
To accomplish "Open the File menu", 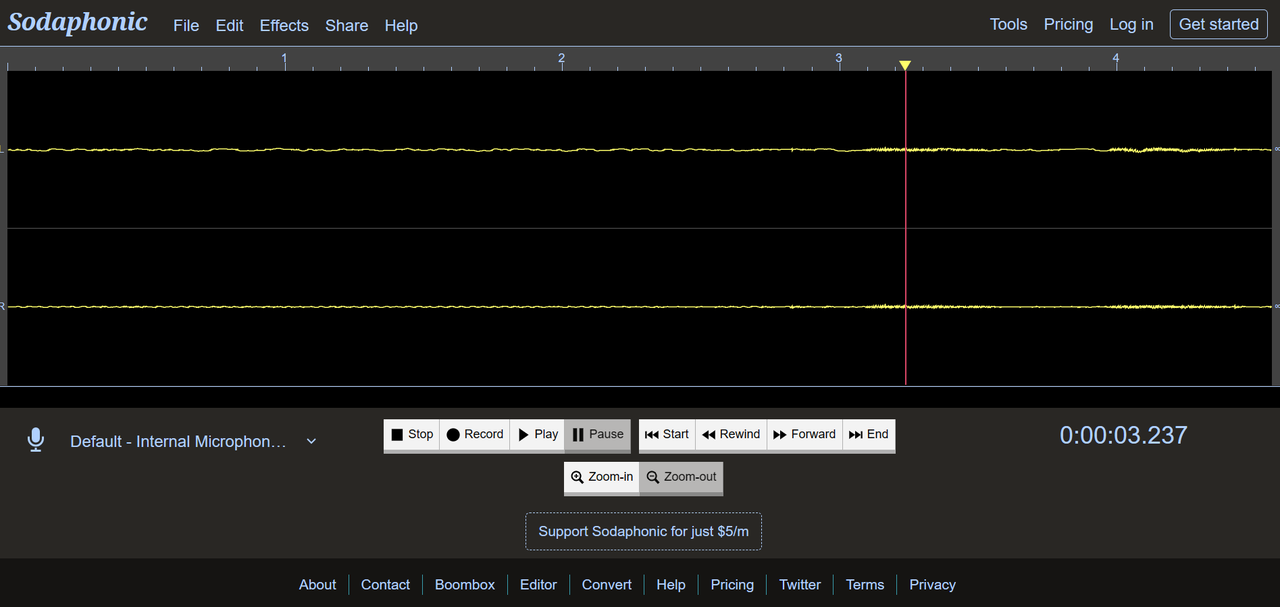I will [186, 25].
